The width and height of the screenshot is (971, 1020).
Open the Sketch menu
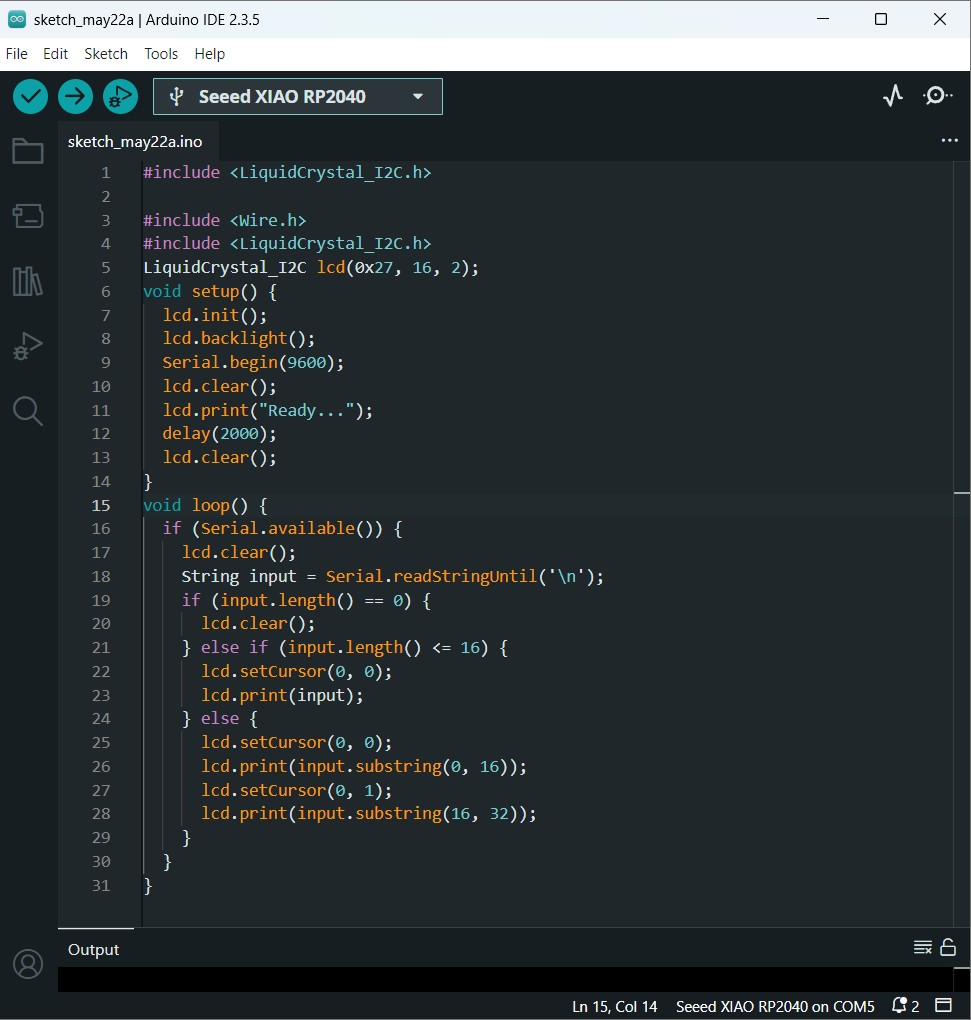click(x=106, y=54)
